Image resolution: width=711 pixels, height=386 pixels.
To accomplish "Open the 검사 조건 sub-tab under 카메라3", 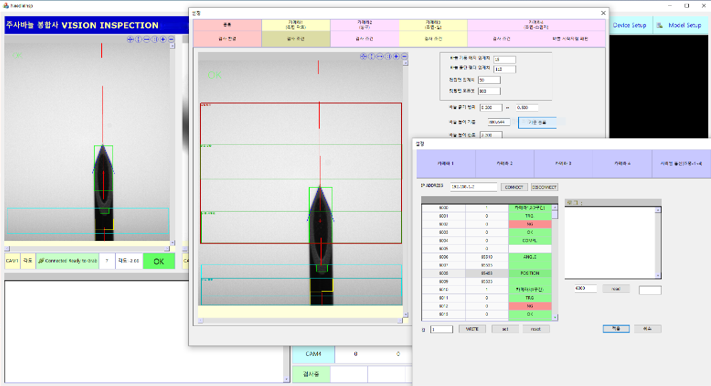I will 433,39.
